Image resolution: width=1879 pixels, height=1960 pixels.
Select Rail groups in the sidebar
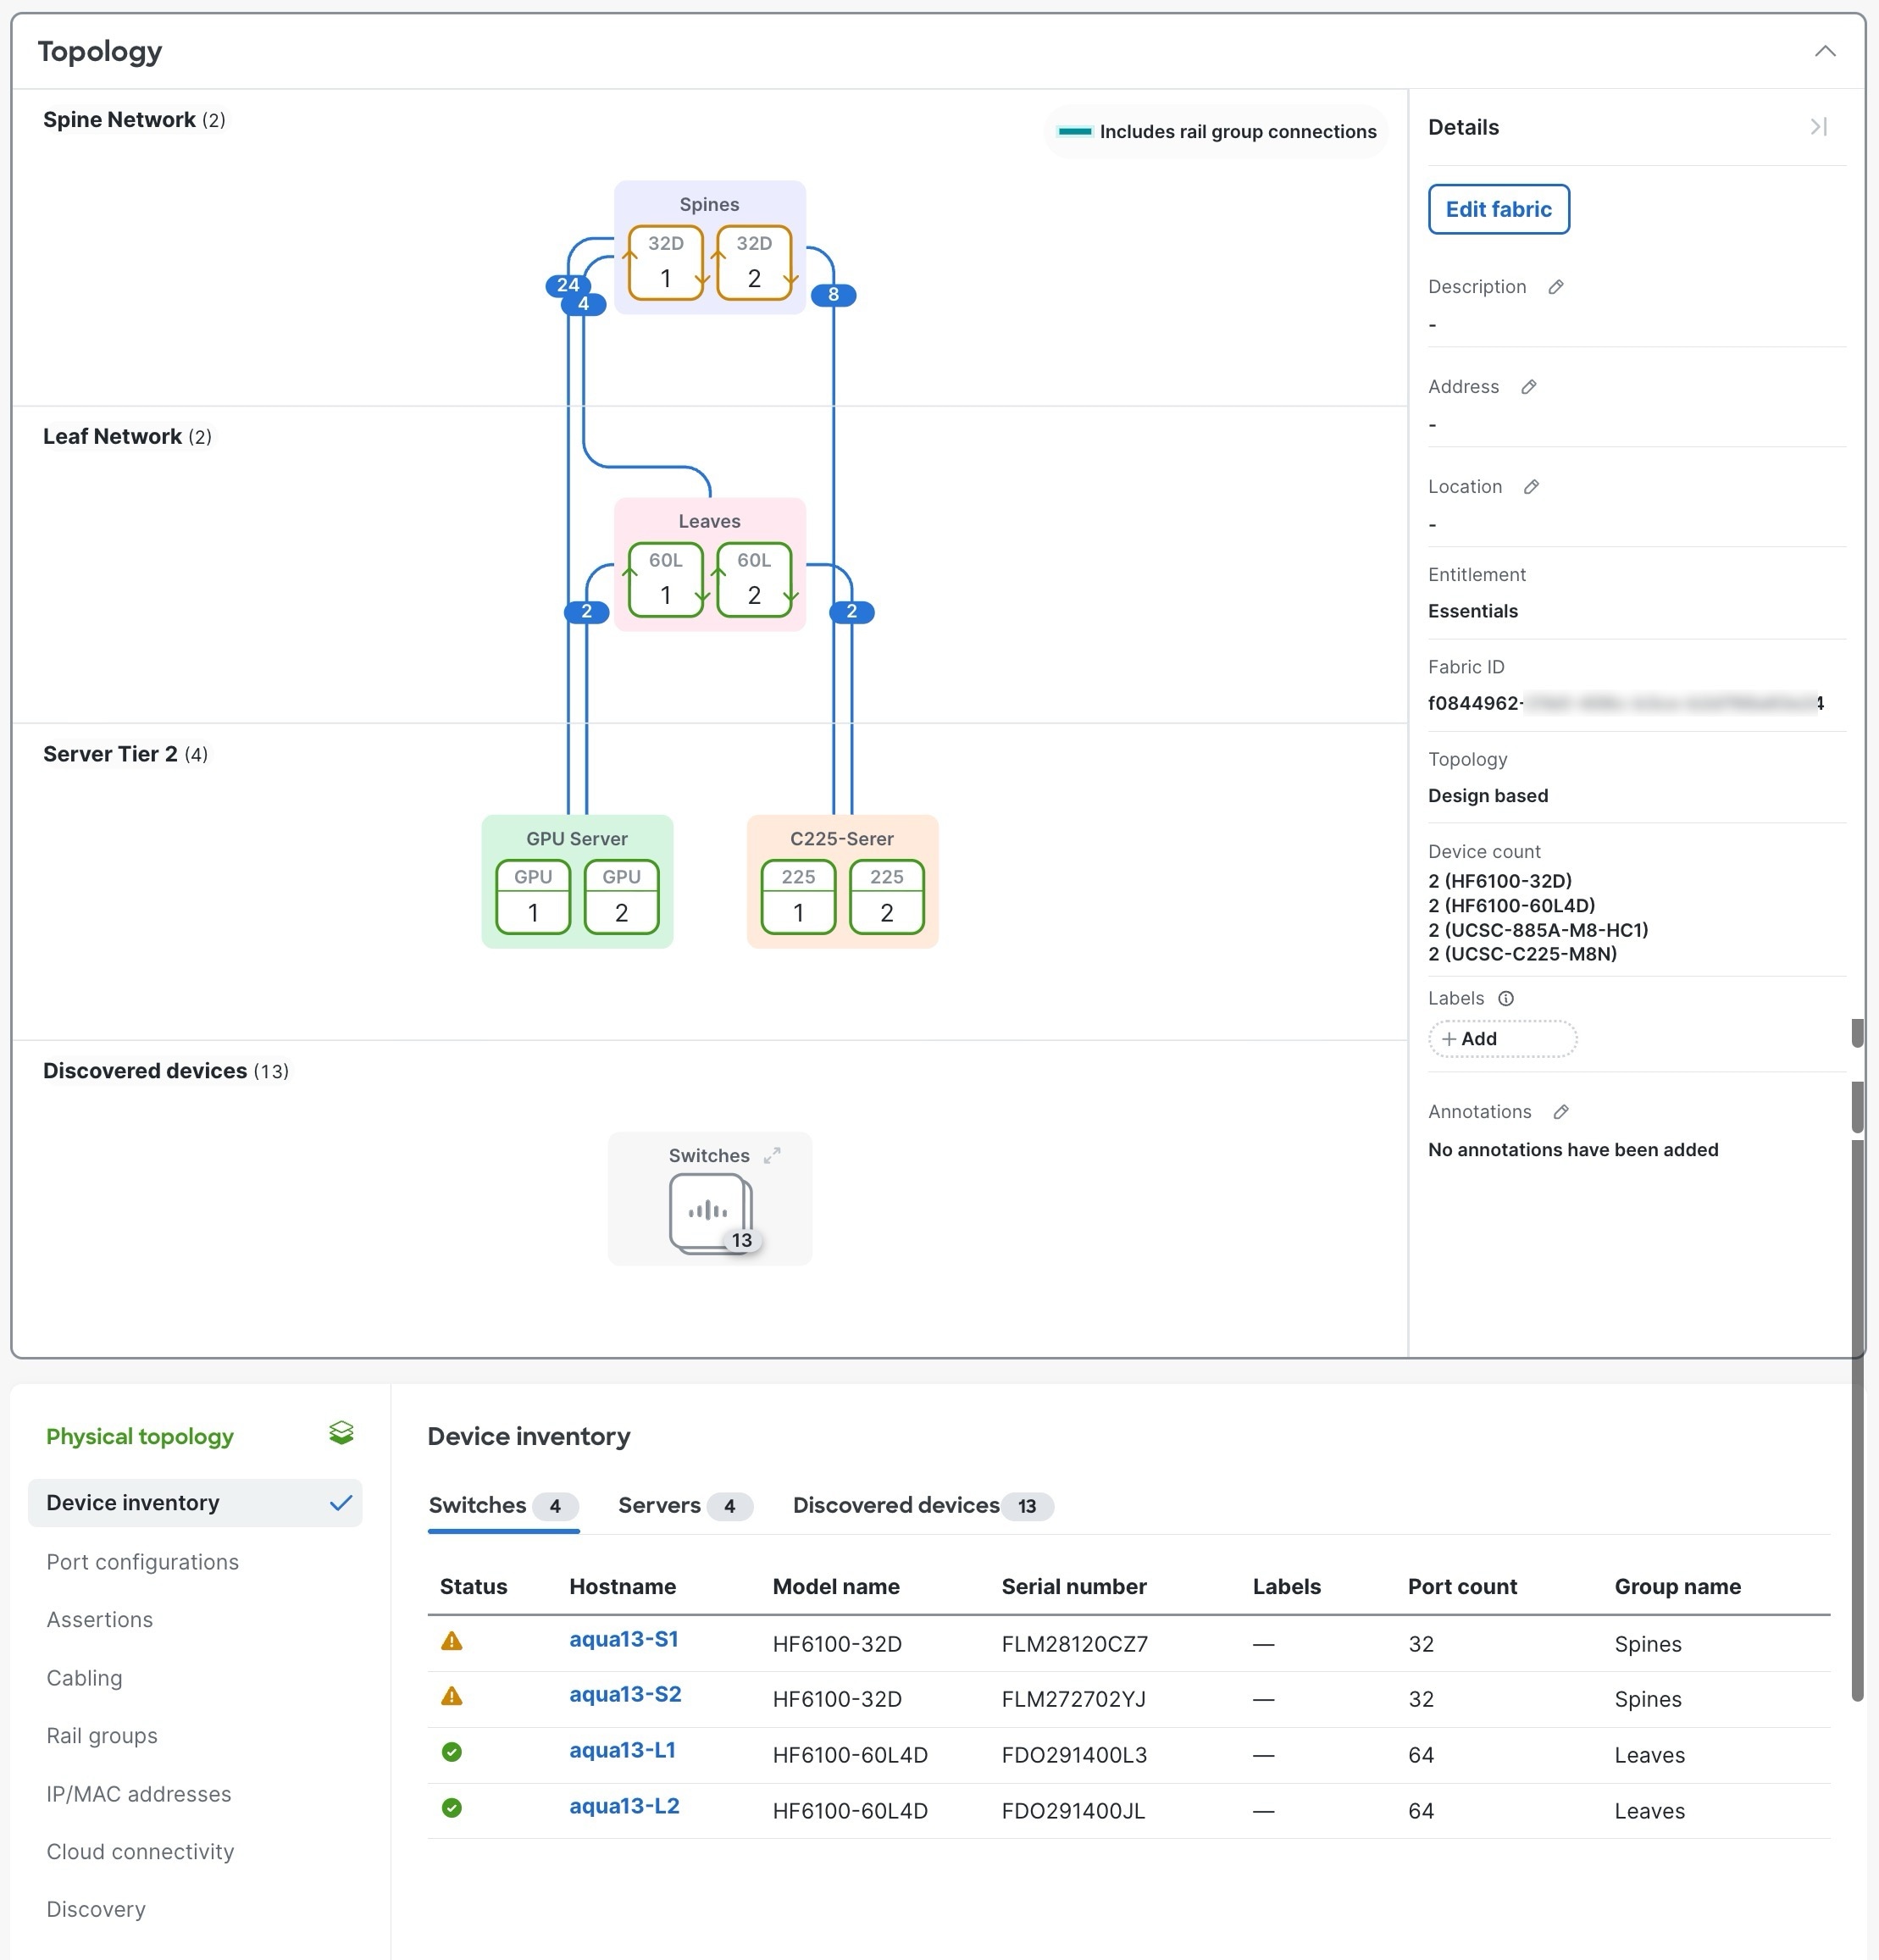pyautogui.click(x=102, y=1736)
